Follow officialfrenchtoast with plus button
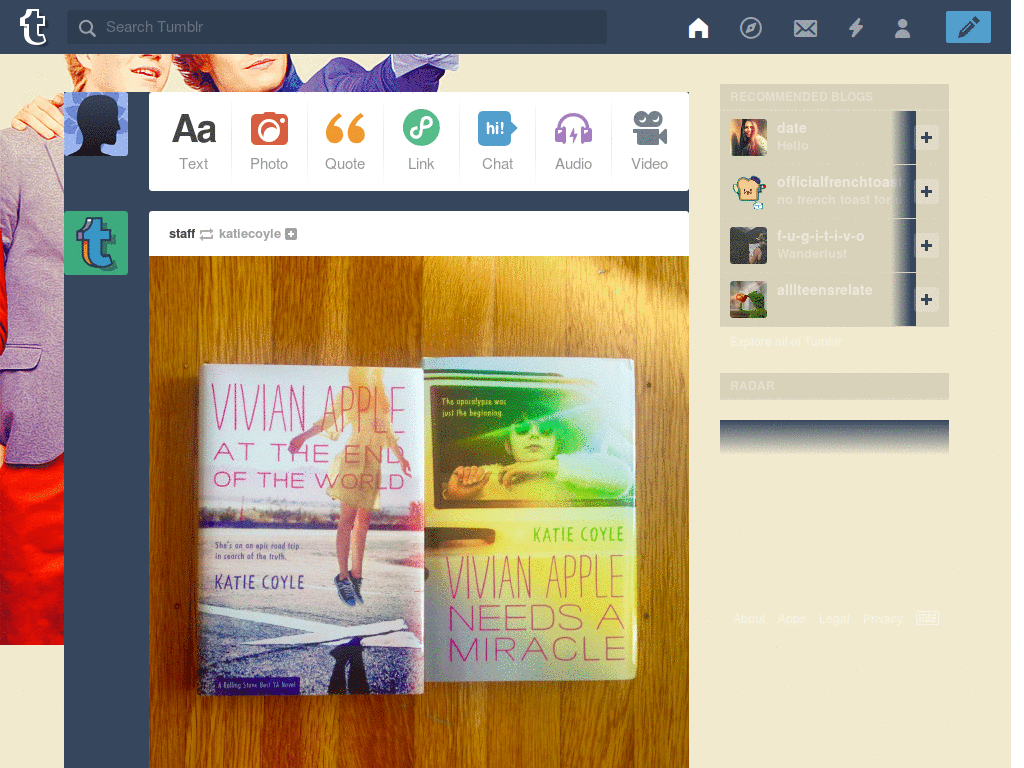Image resolution: width=1024 pixels, height=768 pixels. 926,191
